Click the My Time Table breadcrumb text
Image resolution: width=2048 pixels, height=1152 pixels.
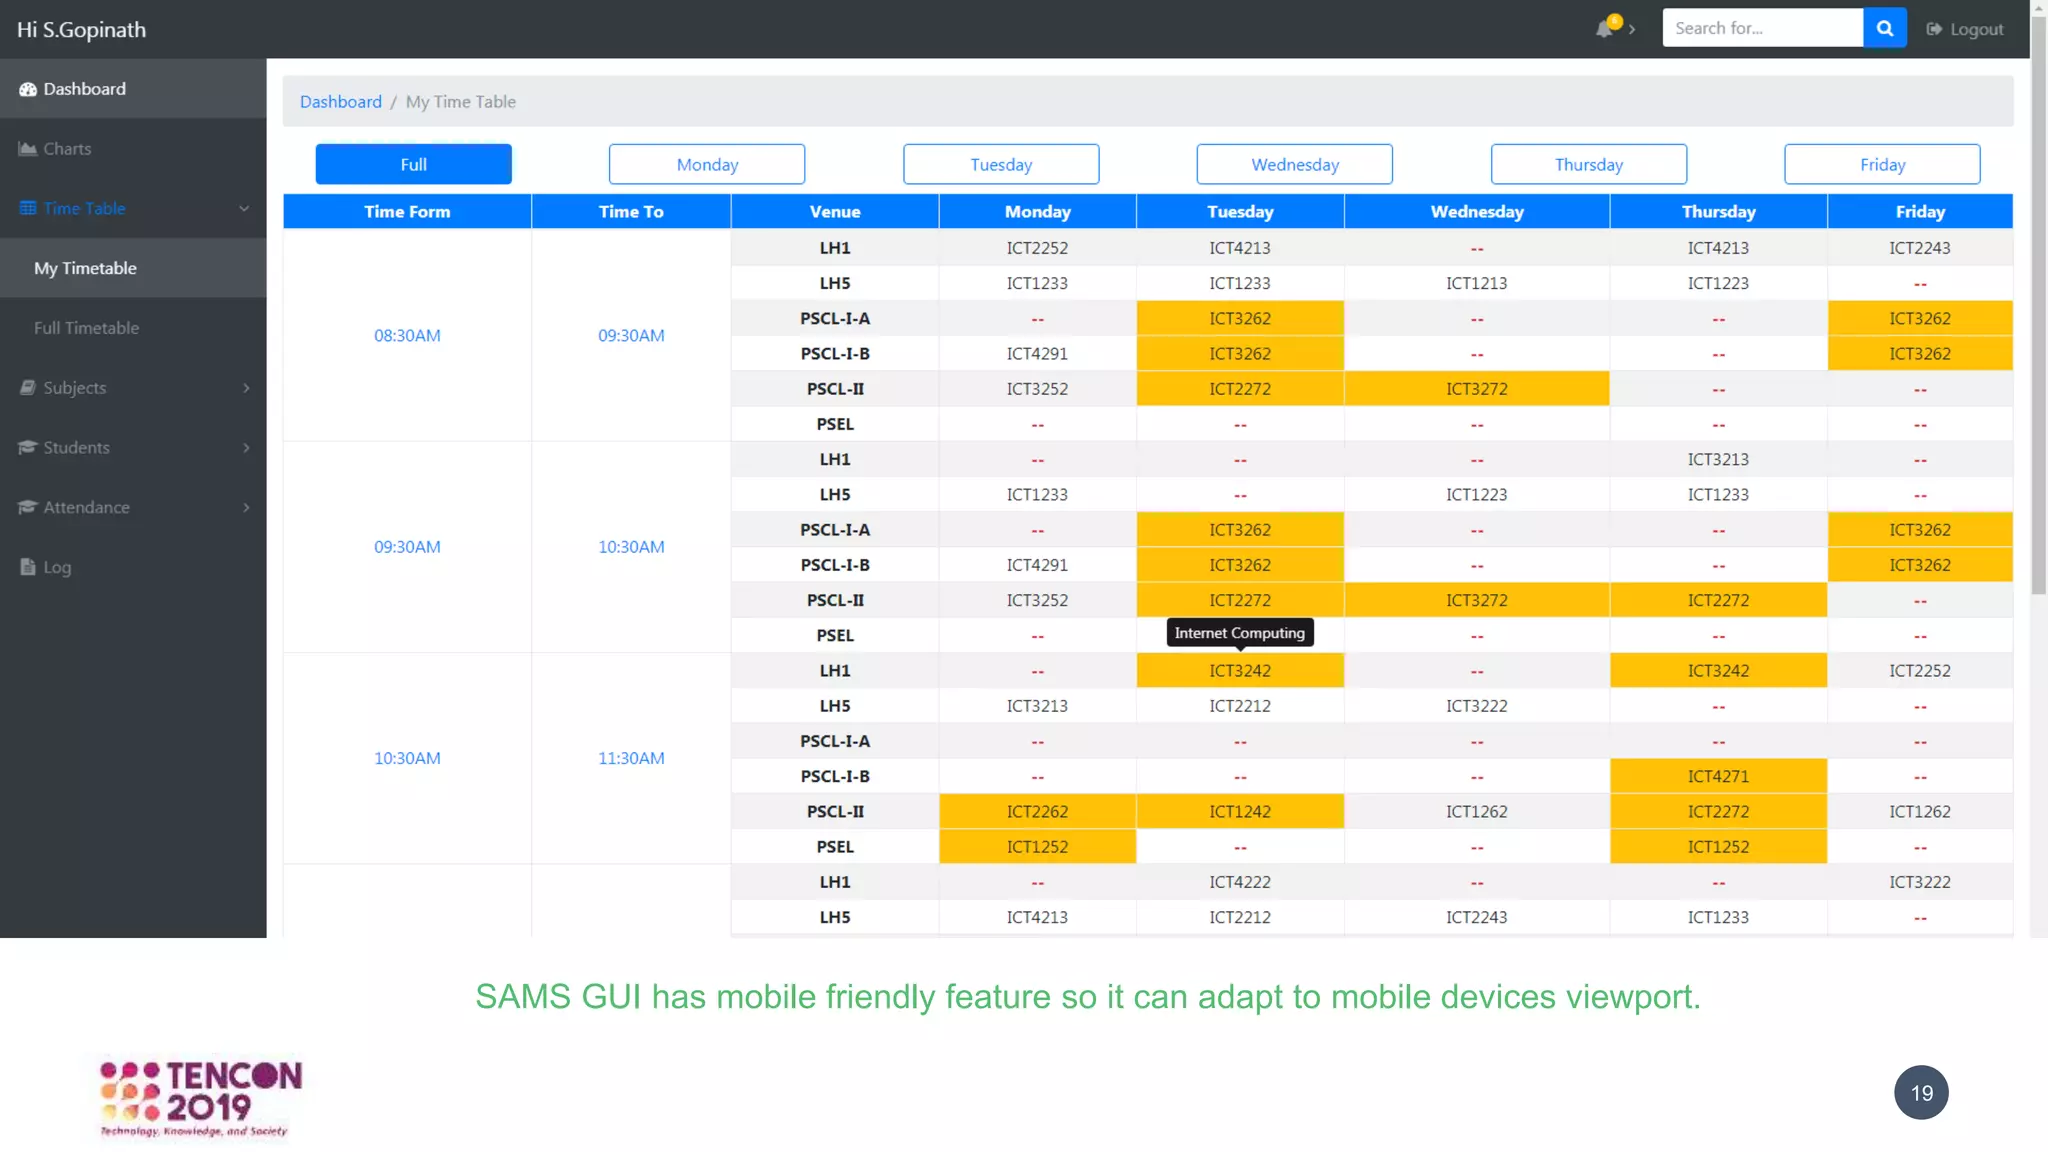461,102
